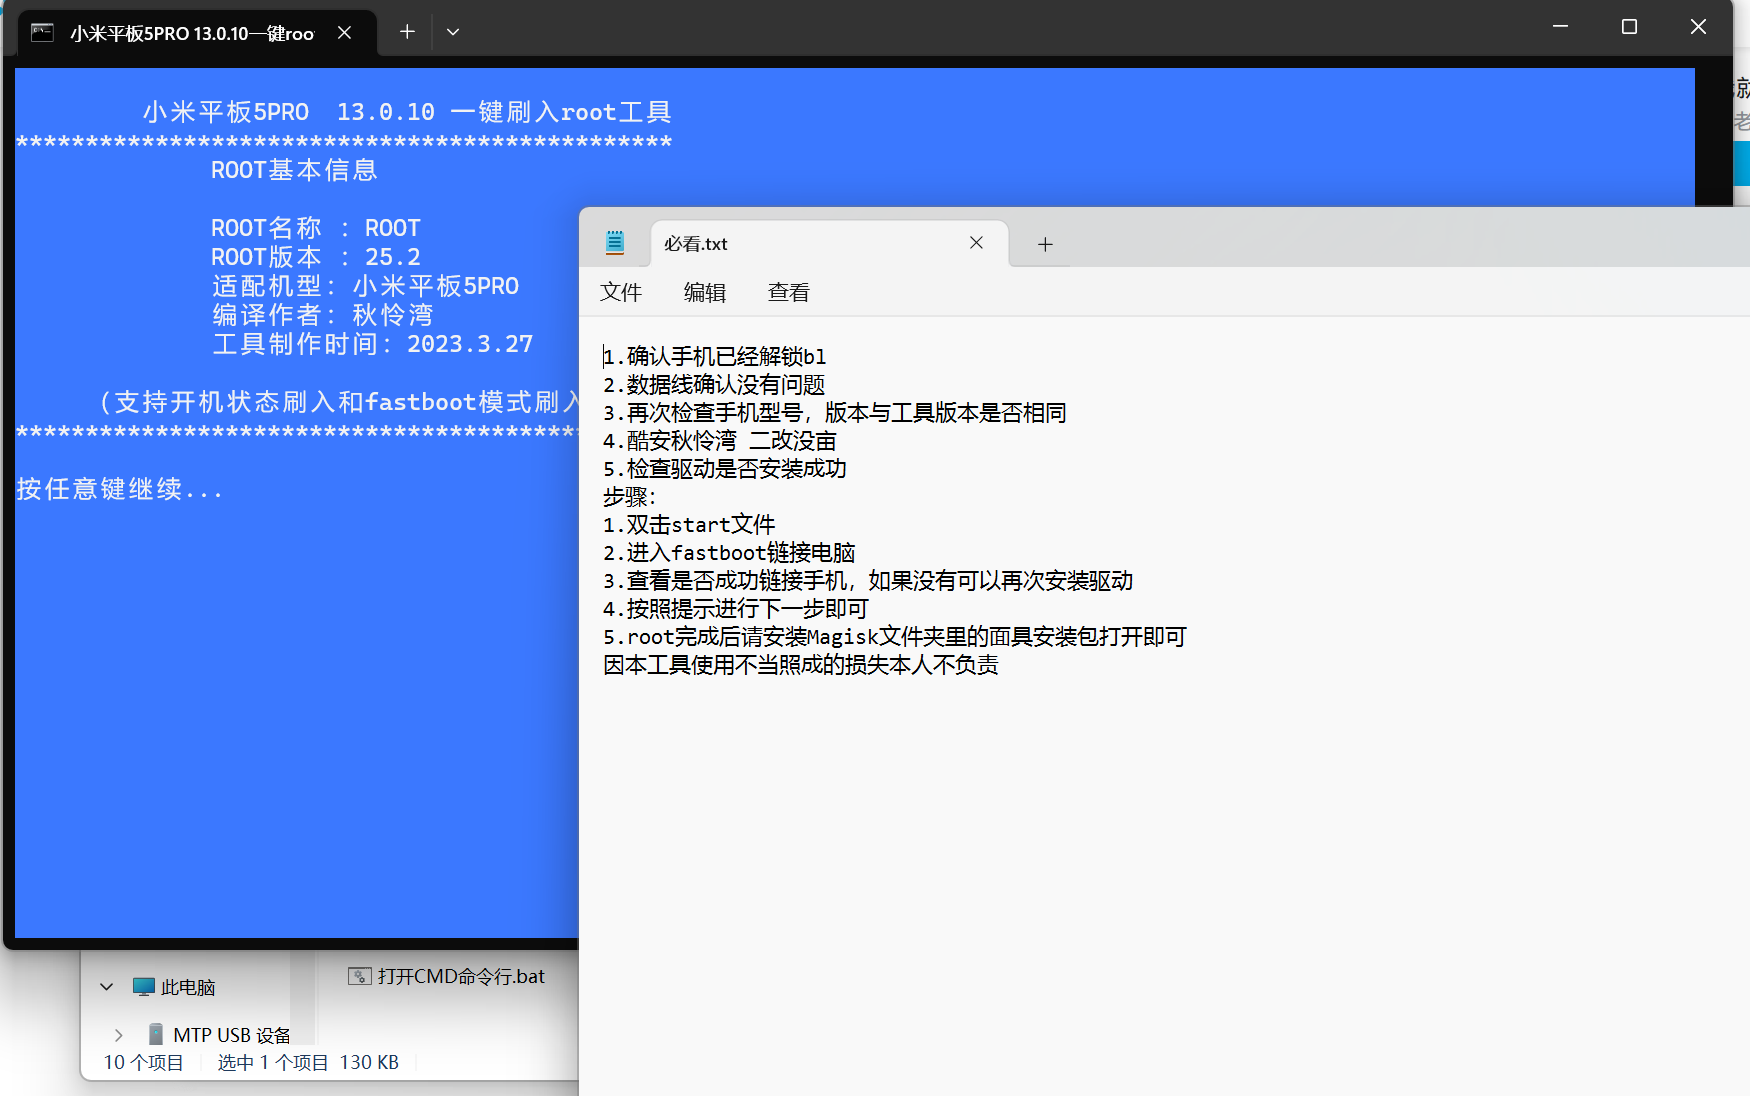1750x1096 pixels.
Task: Select the MTP USB 设备 entry
Action: click(231, 1035)
